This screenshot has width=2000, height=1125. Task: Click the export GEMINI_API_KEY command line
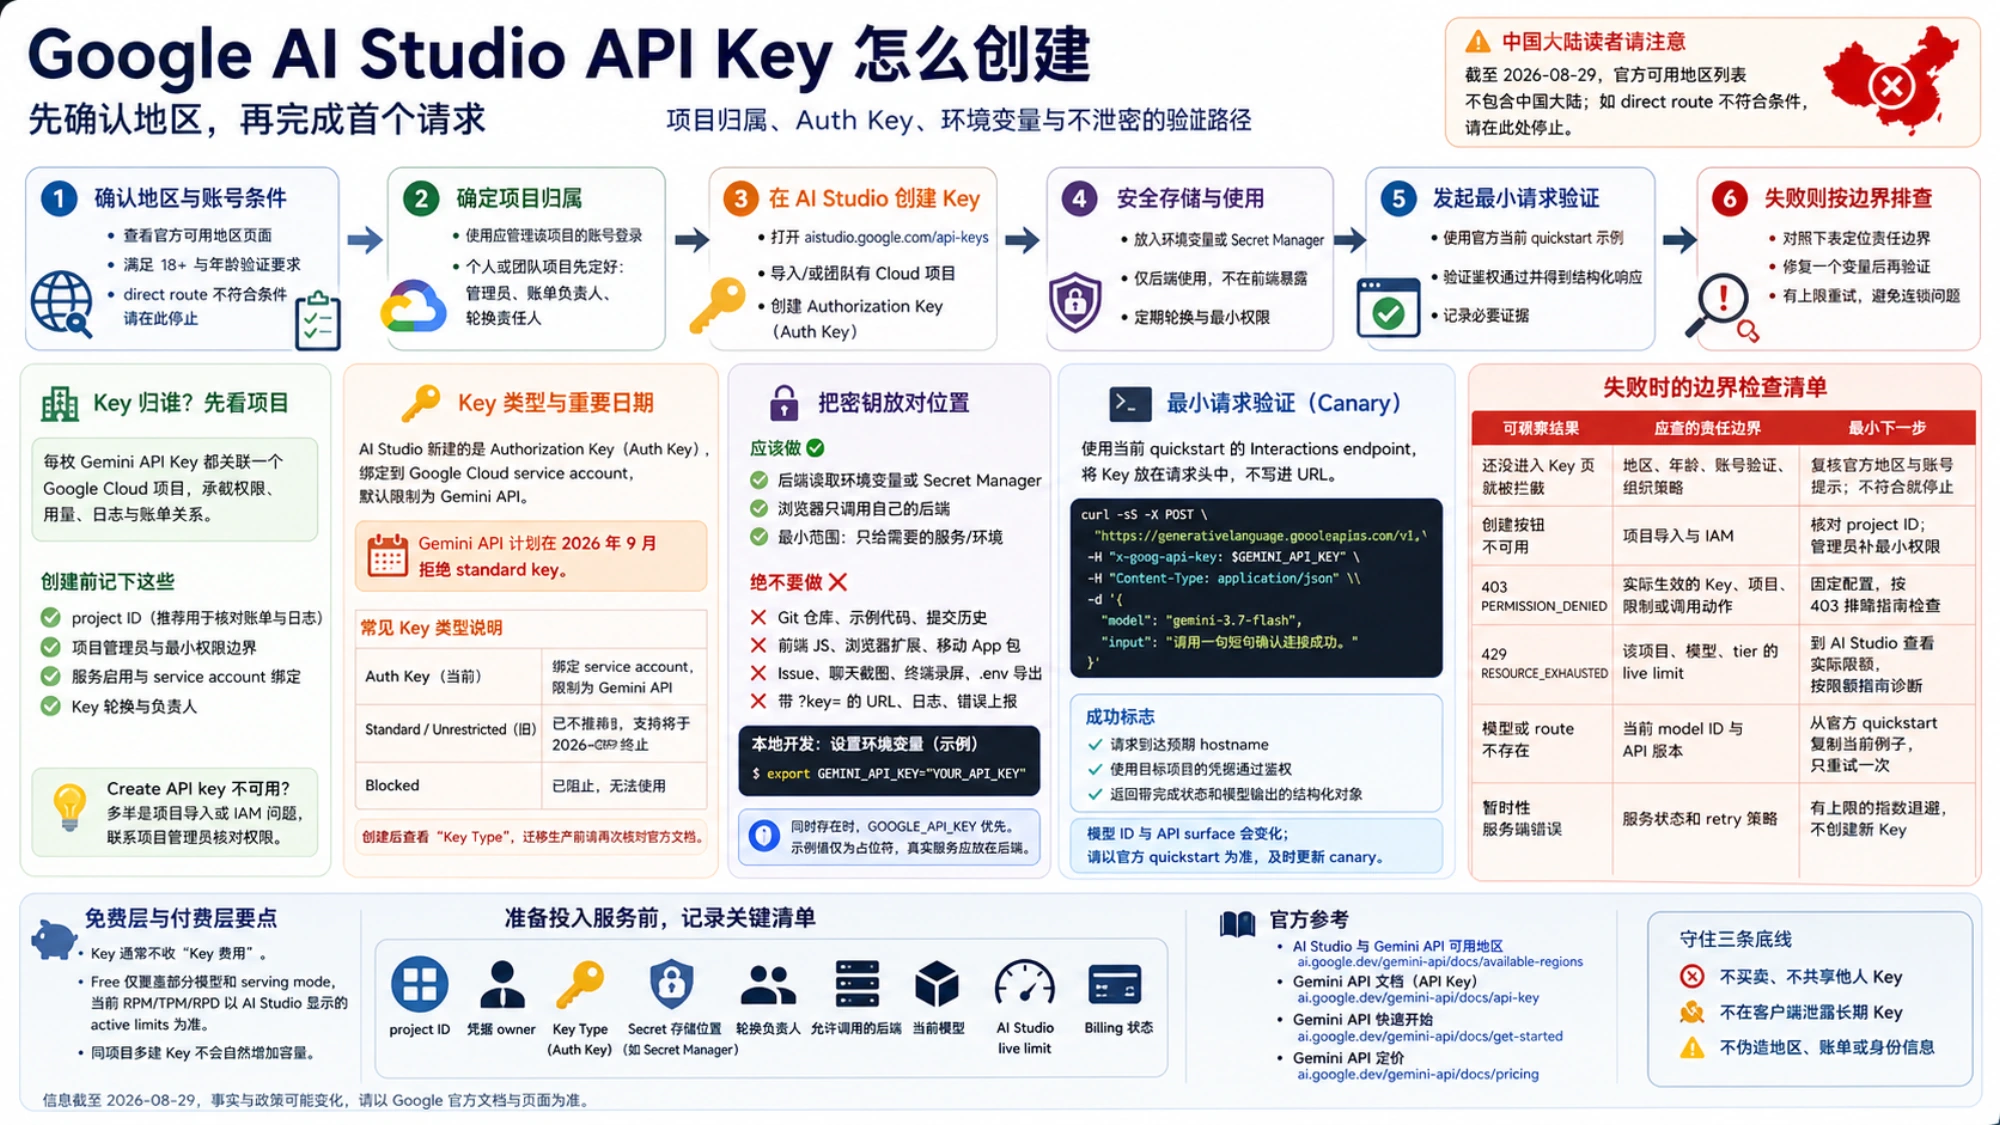coord(889,773)
